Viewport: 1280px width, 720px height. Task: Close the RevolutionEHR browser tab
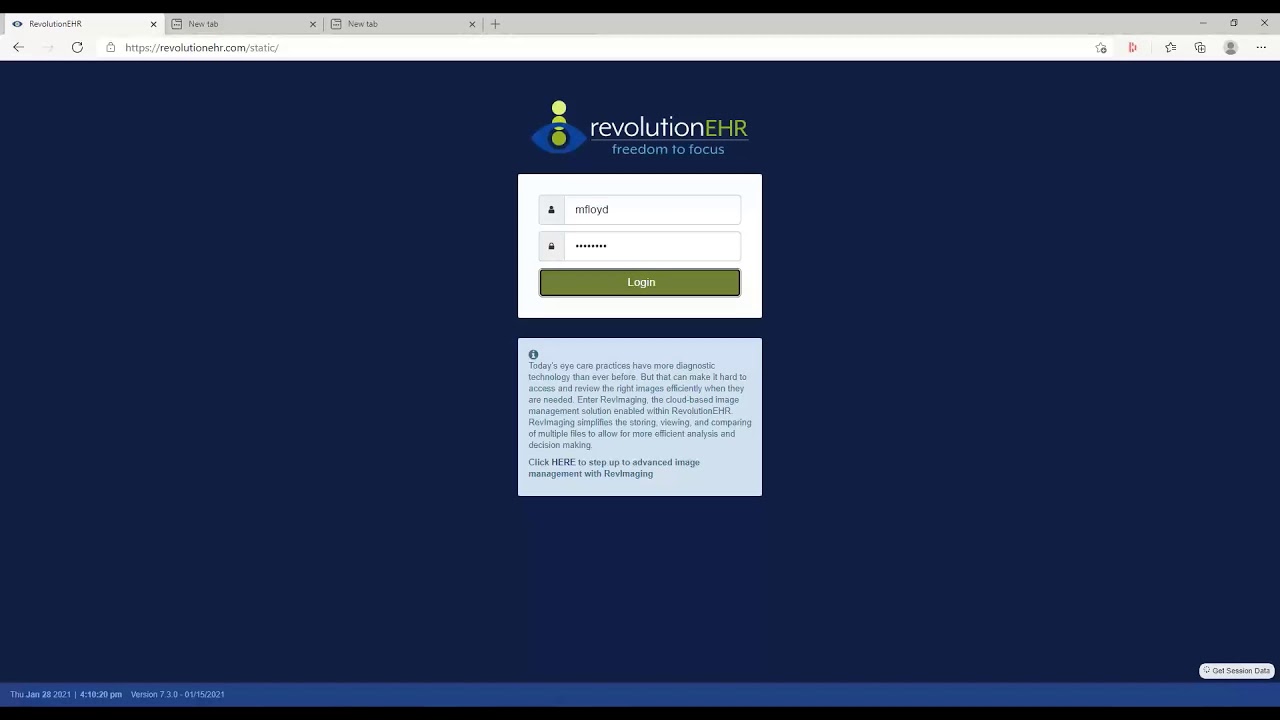[153, 24]
